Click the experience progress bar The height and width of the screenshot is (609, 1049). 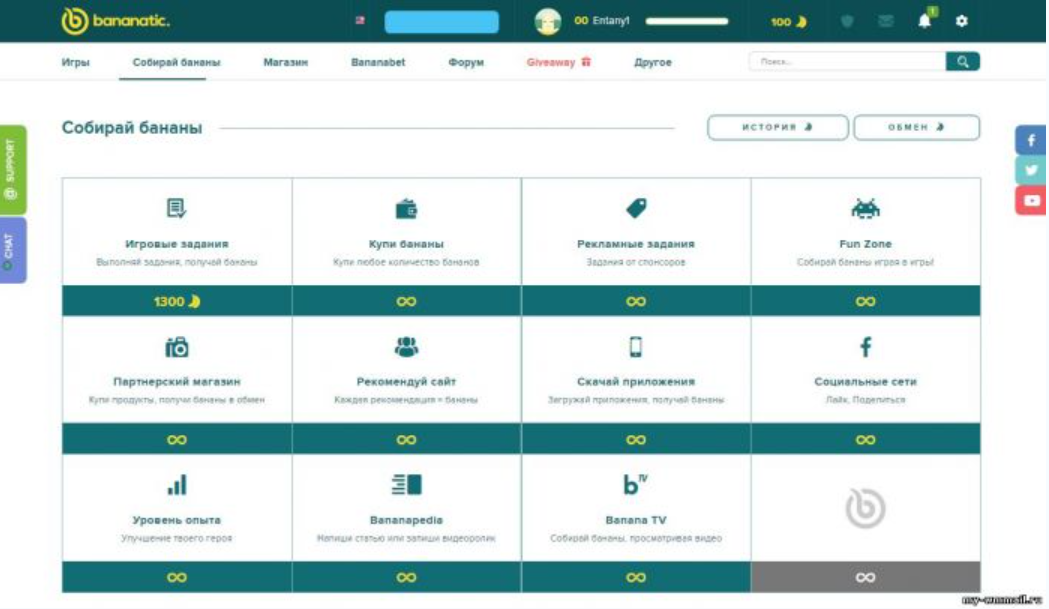(686, 21)
